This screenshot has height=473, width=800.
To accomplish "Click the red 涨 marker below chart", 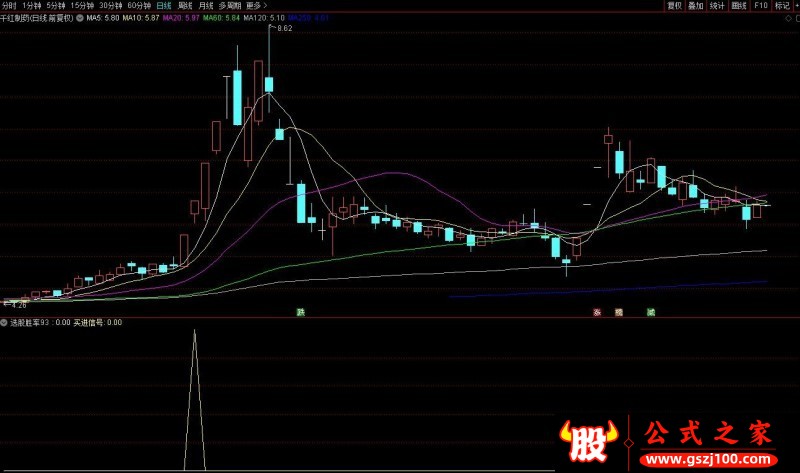I will tap(597, 312).
